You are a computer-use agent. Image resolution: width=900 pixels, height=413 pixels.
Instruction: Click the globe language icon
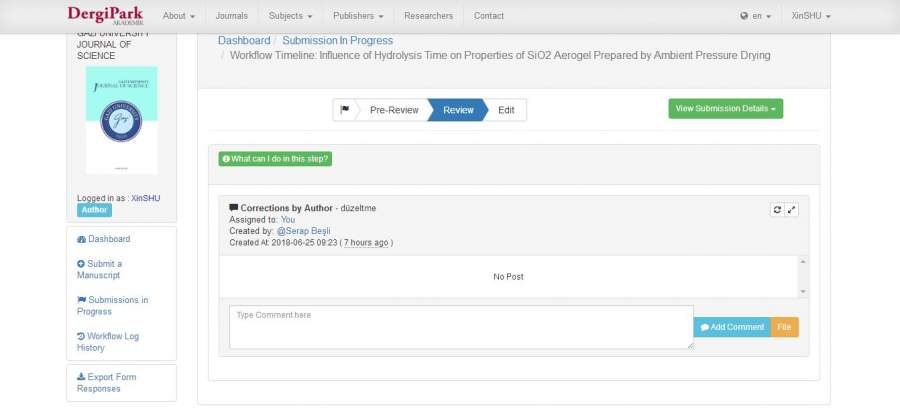point(744,16)
